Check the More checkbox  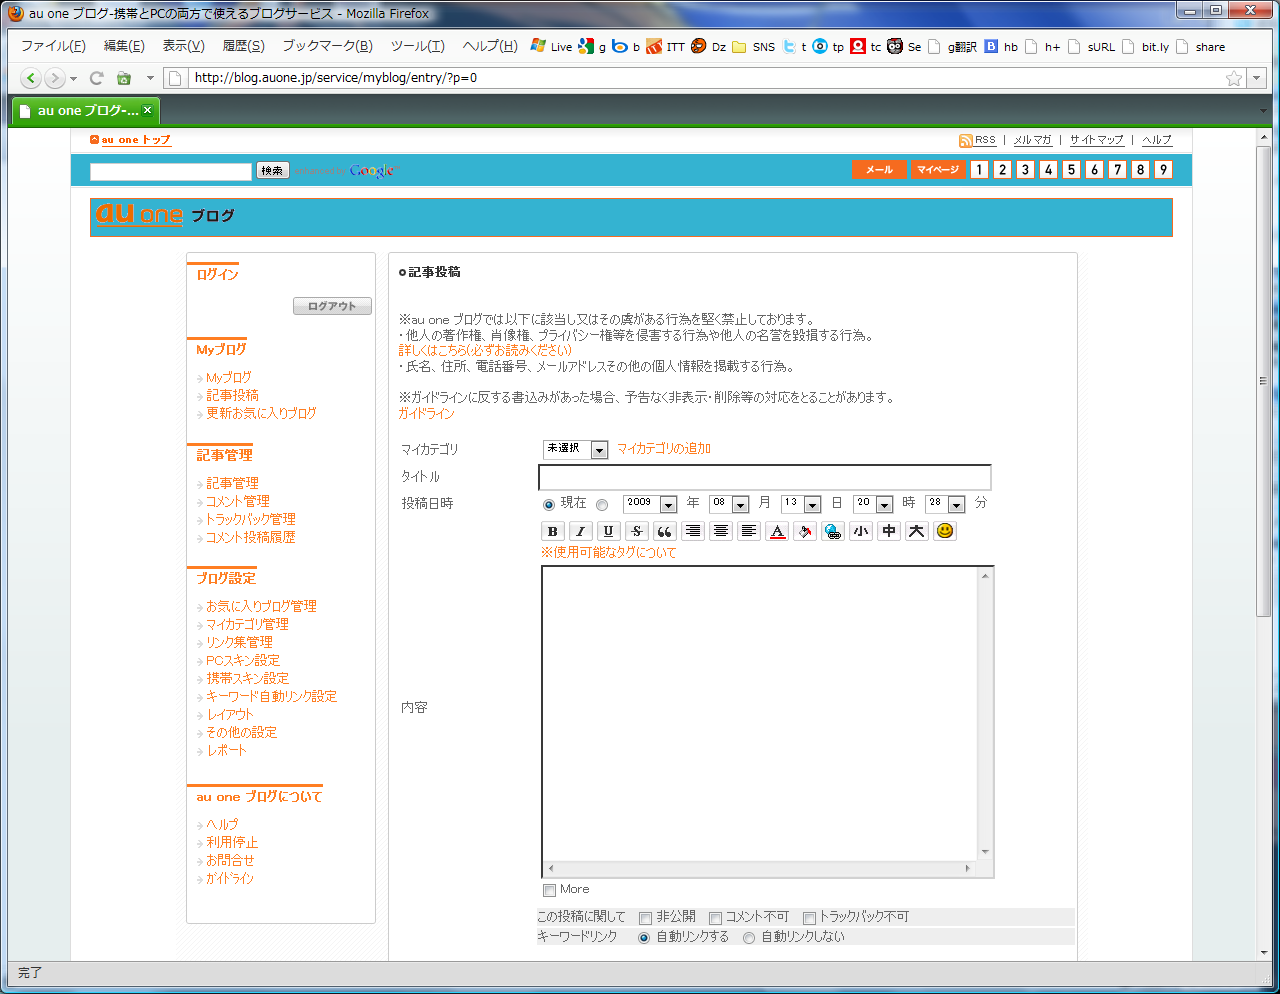tap(549, 890)
